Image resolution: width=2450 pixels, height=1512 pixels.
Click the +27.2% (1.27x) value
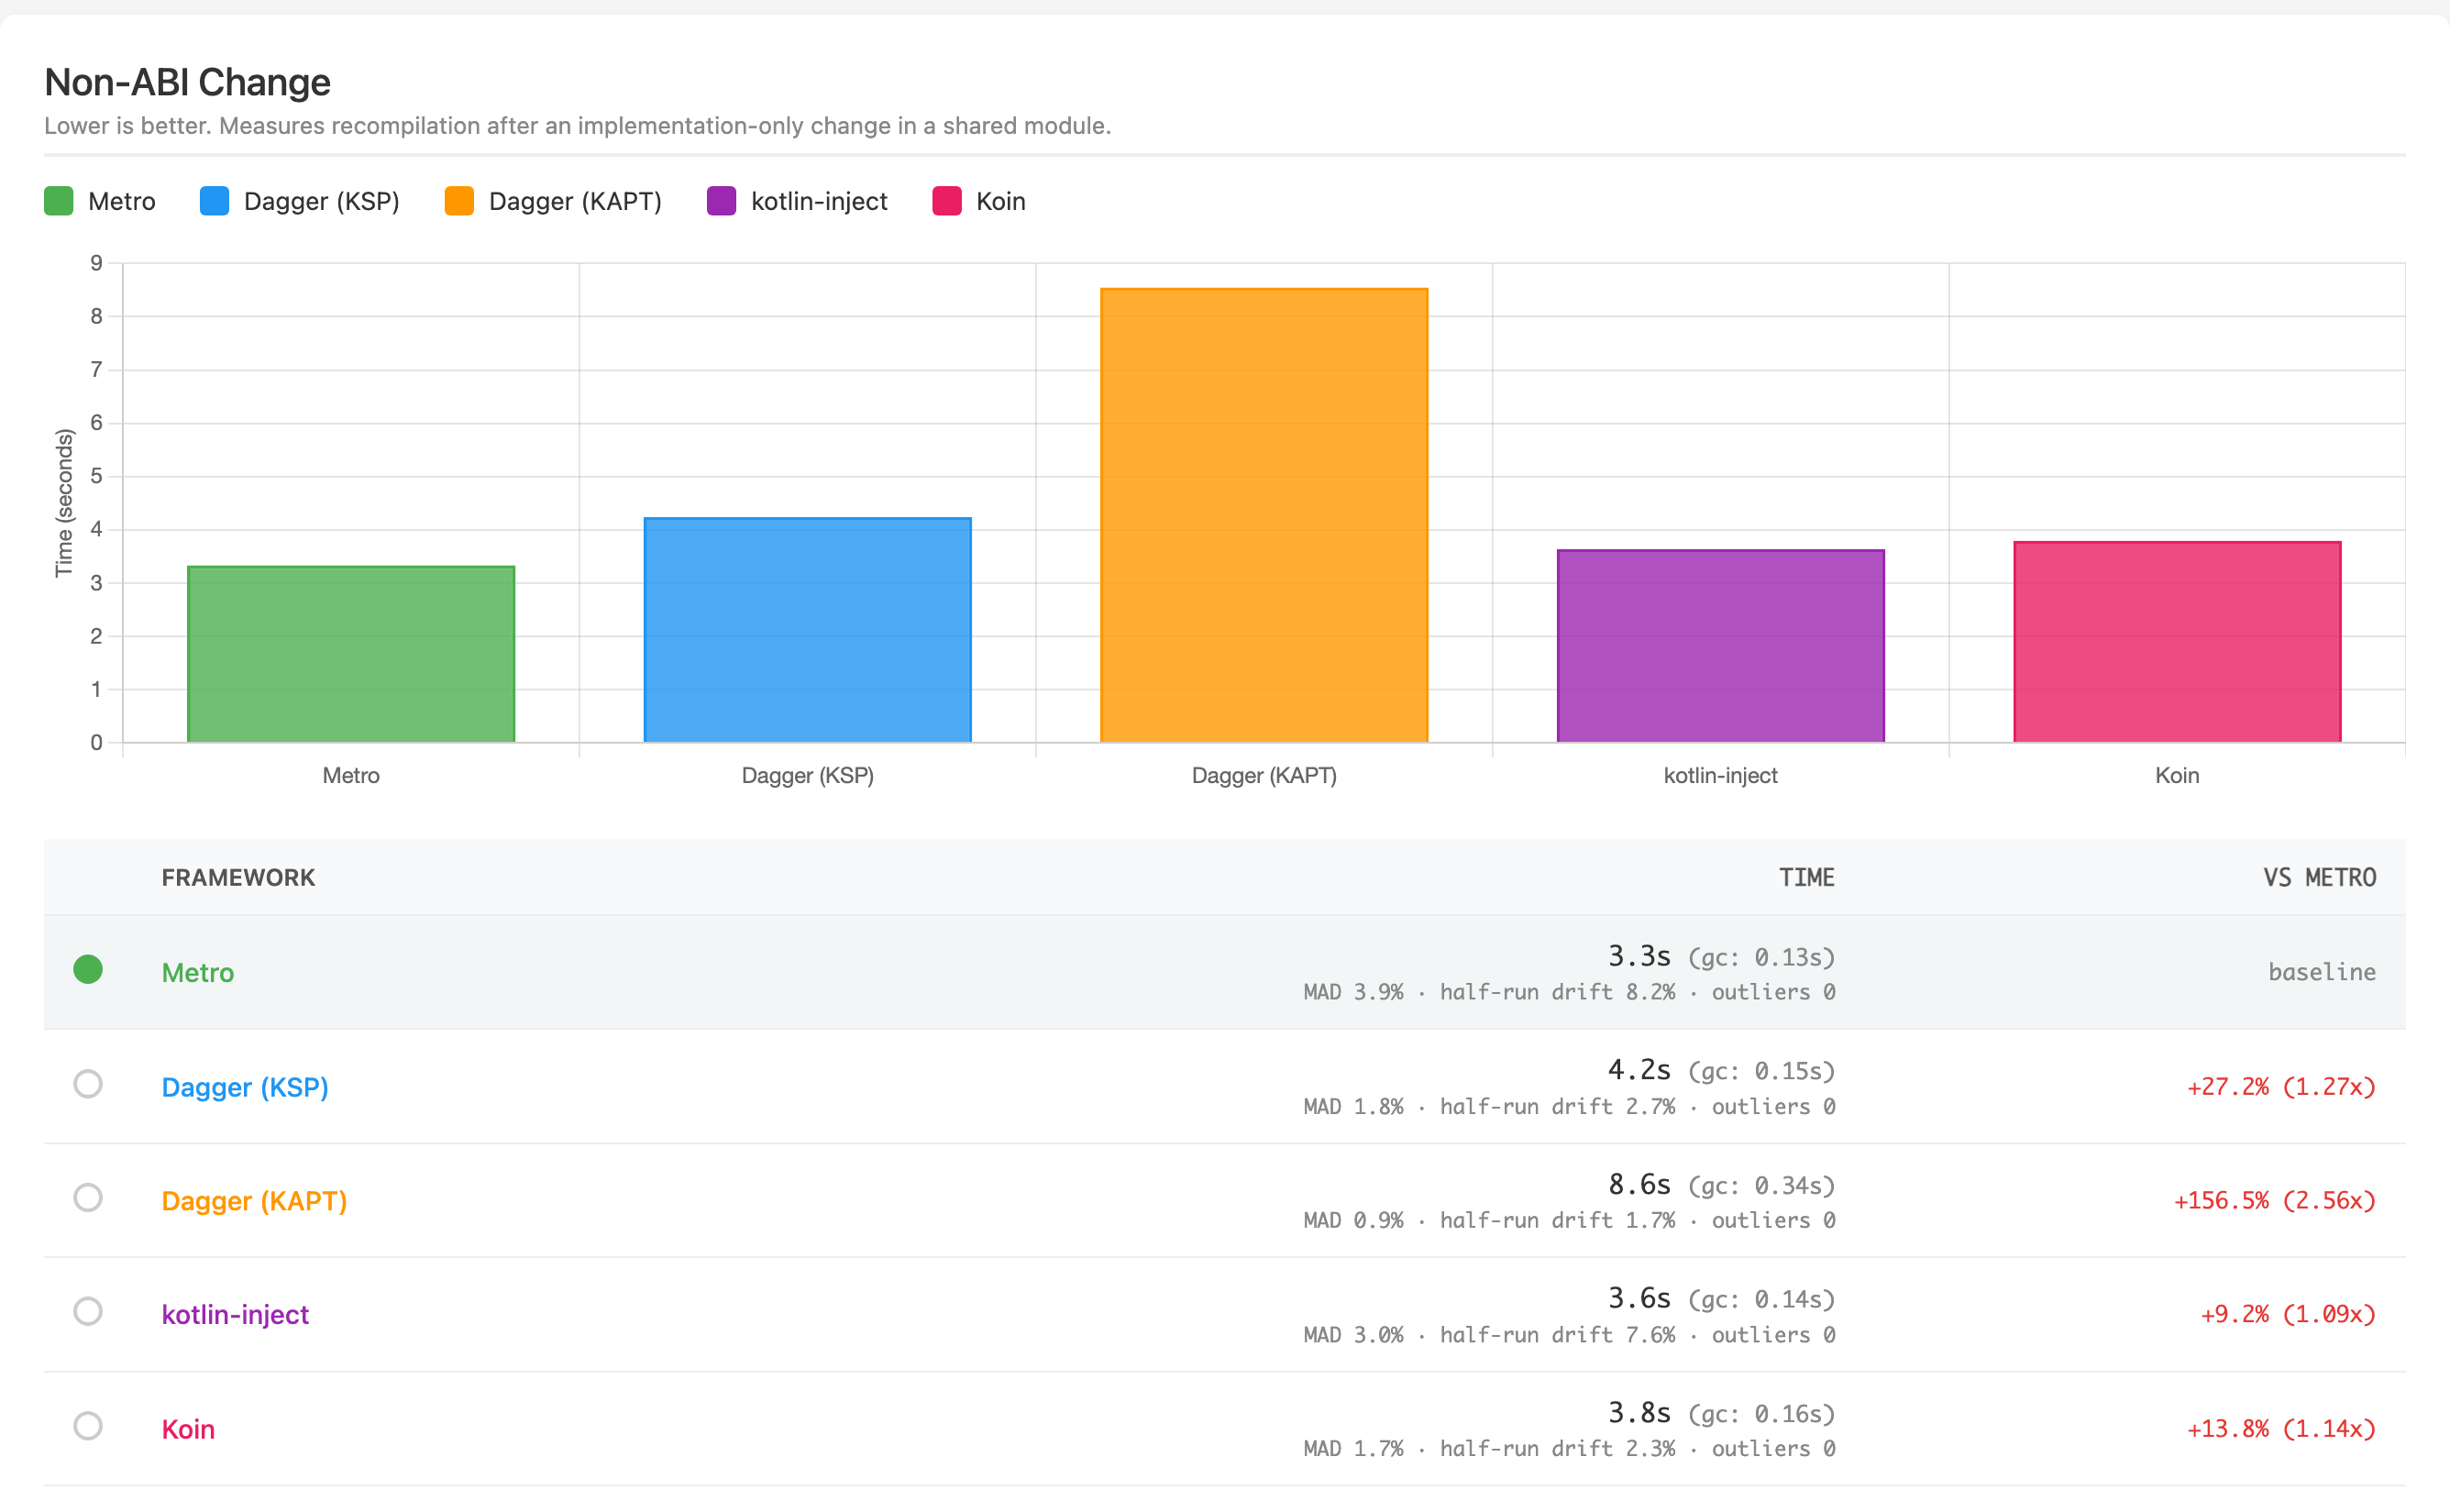2281,1087
